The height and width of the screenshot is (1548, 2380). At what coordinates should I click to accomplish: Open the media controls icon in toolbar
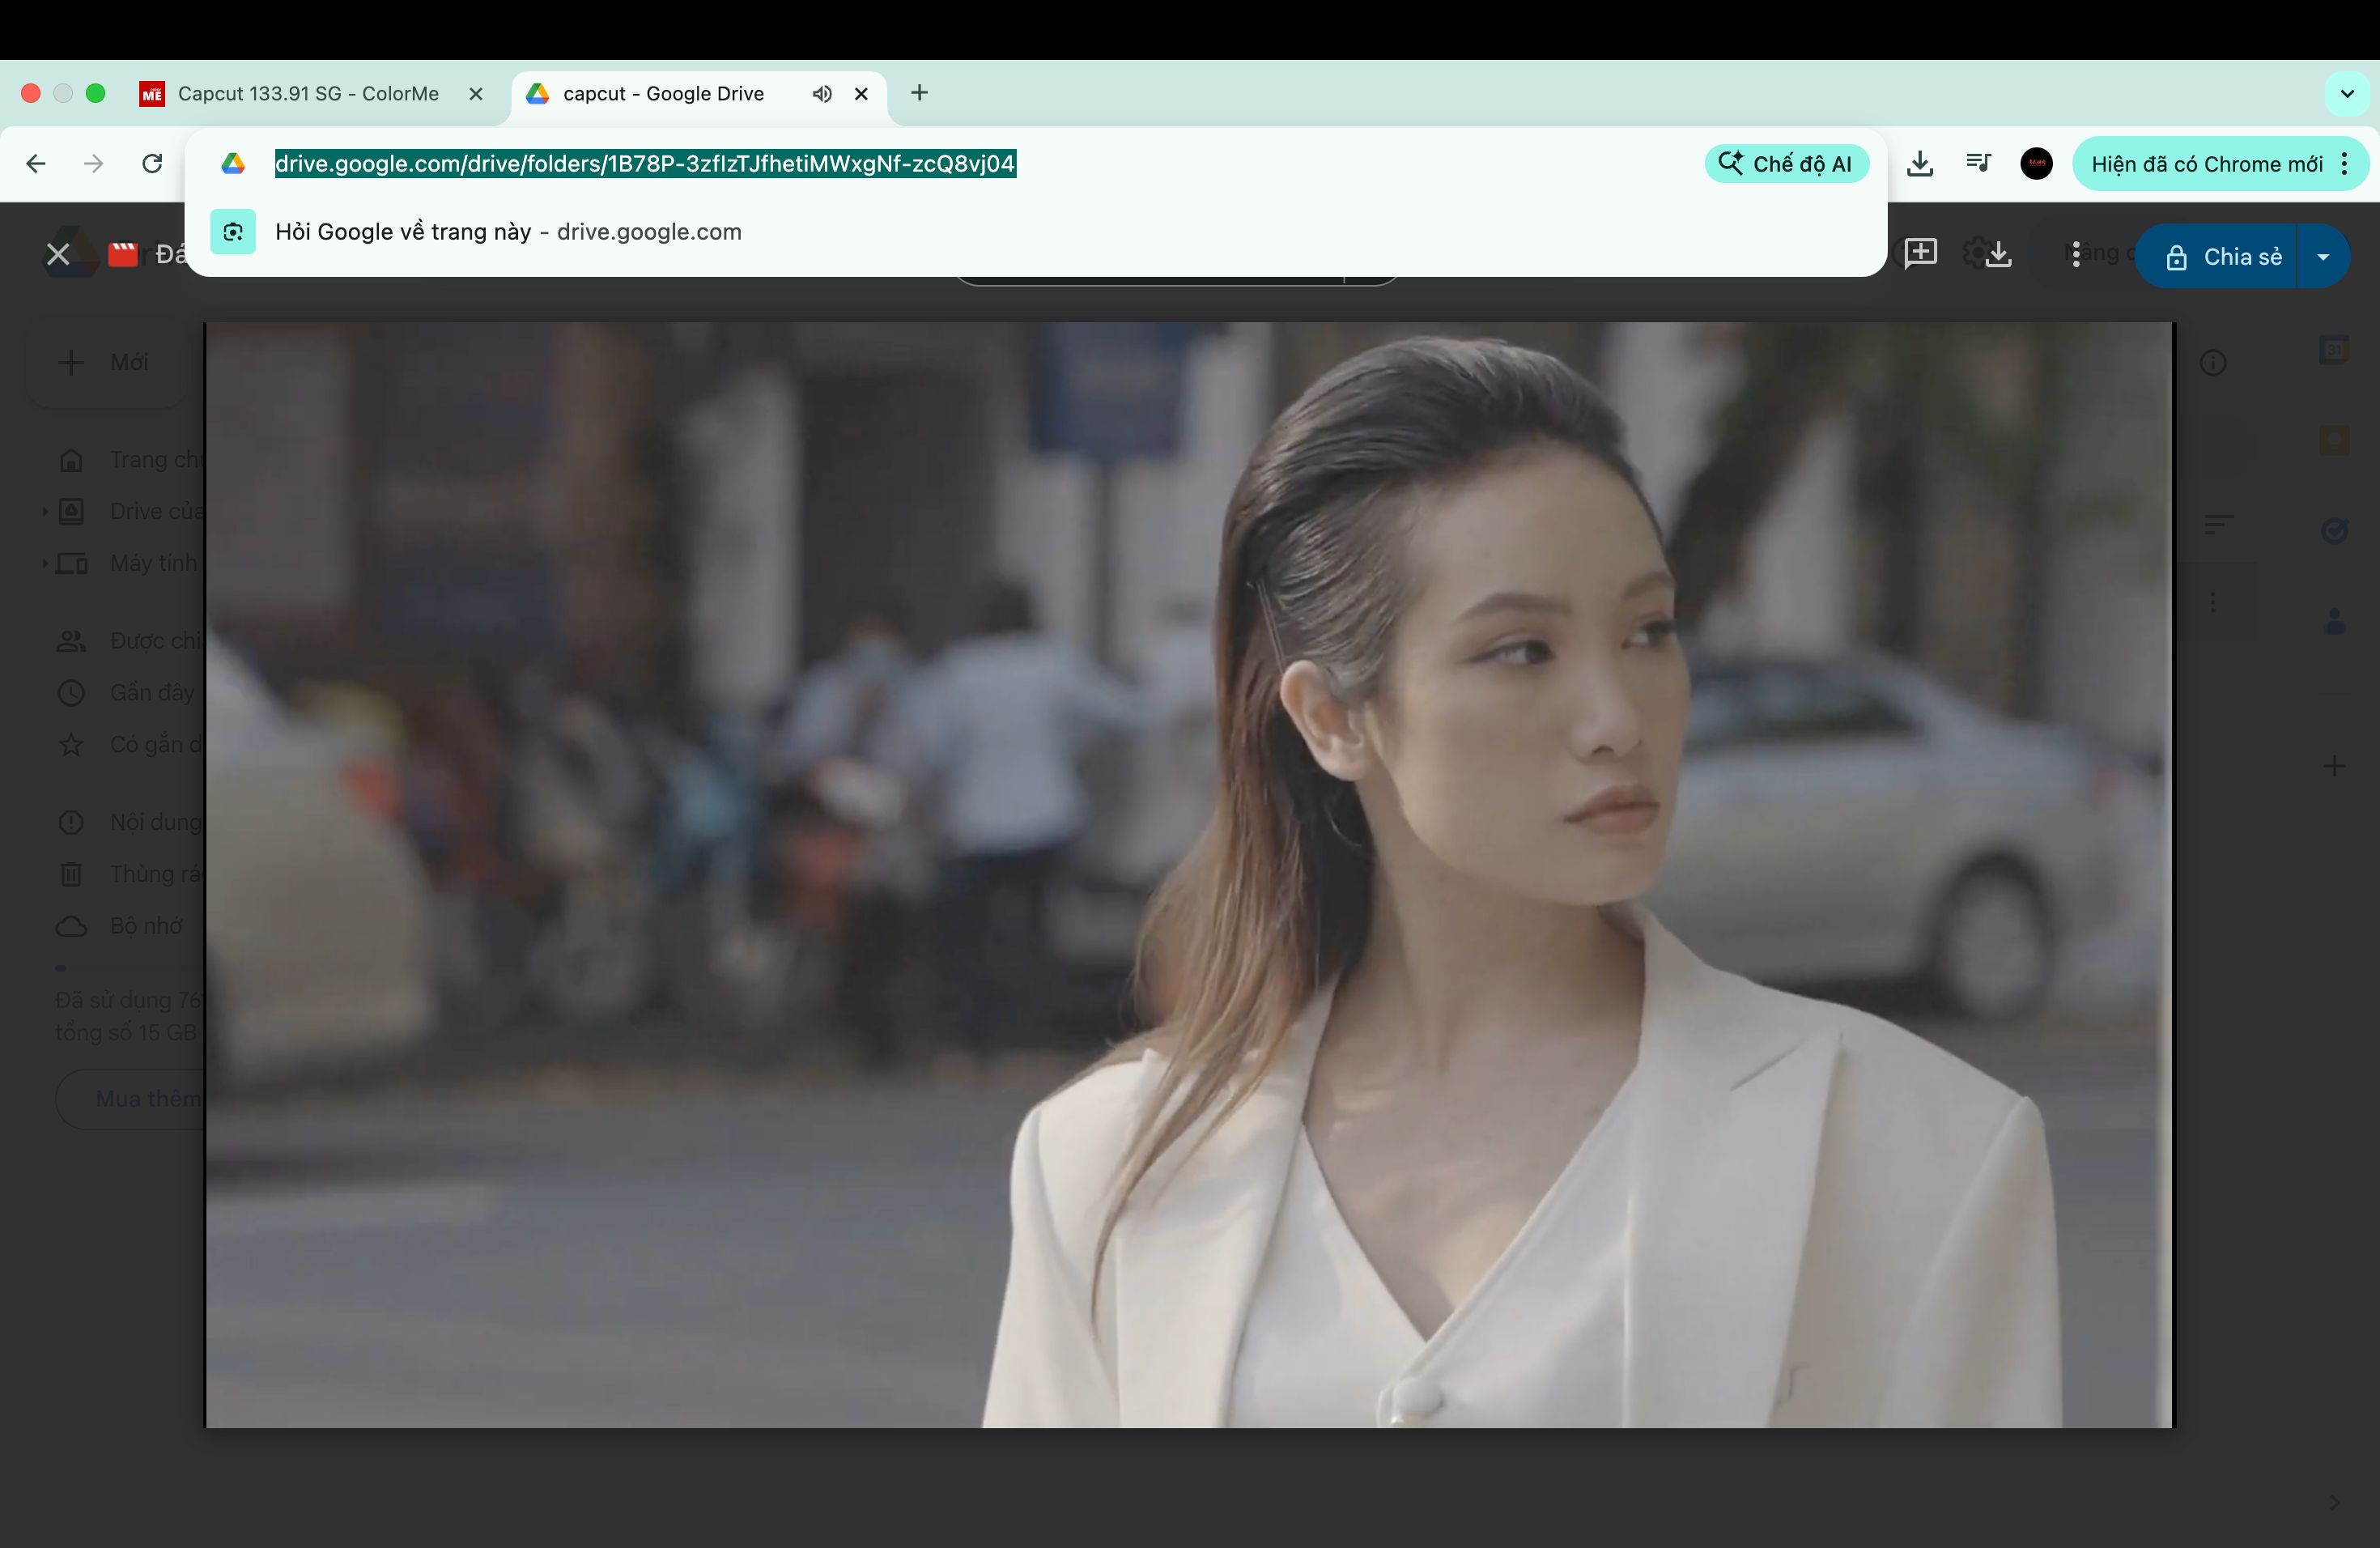click(1978, 163)
